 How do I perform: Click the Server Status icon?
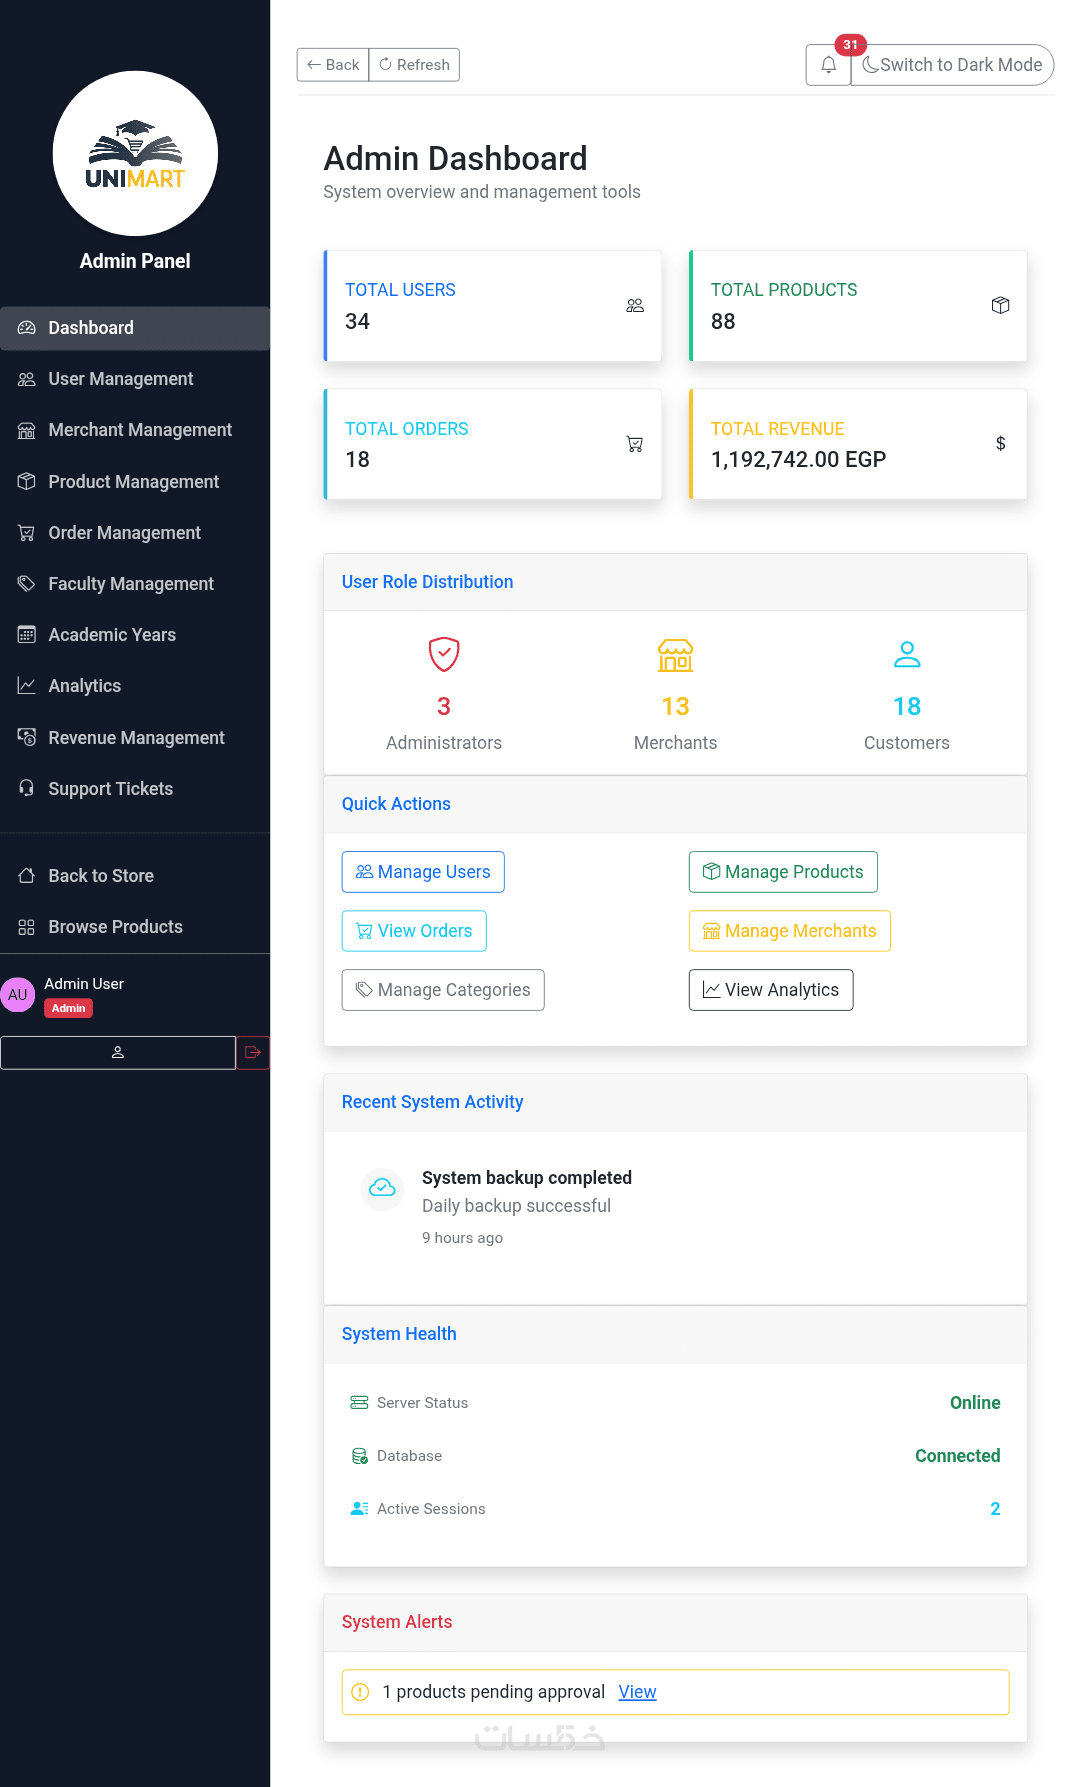(x=359, y=1403)
